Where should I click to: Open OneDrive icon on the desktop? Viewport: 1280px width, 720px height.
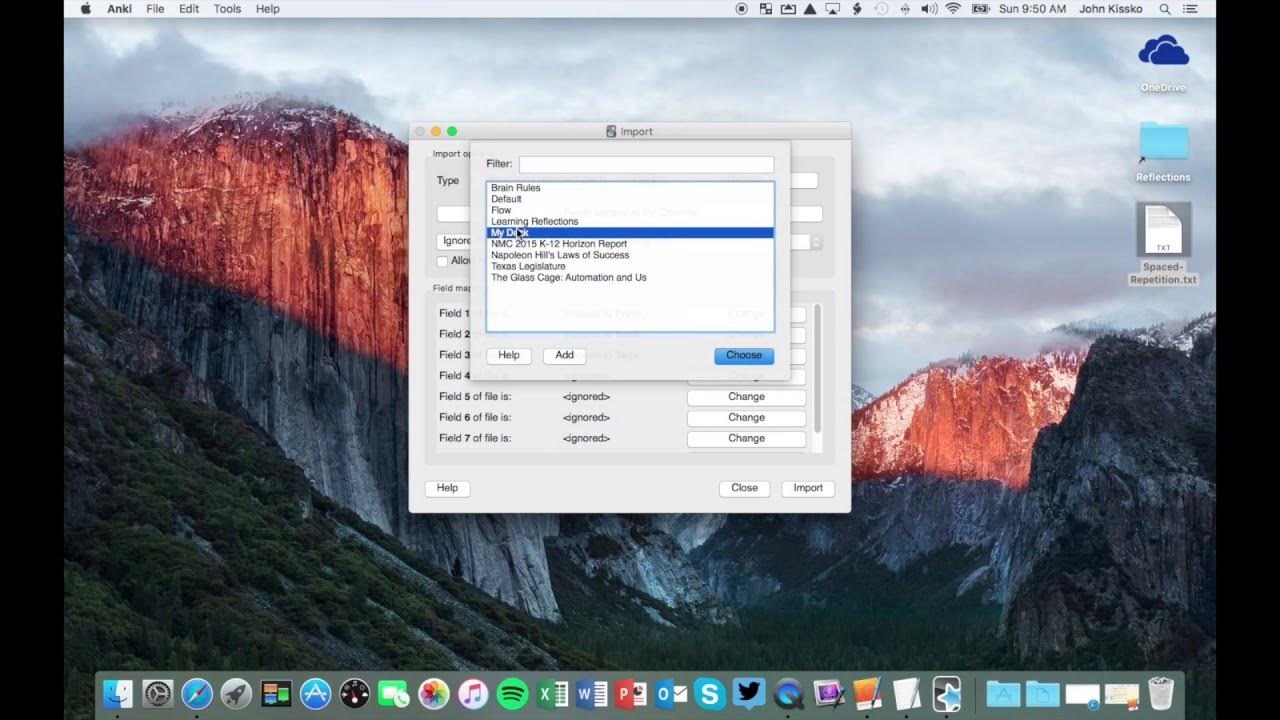pyautogui.click(x=1163, y=62)
